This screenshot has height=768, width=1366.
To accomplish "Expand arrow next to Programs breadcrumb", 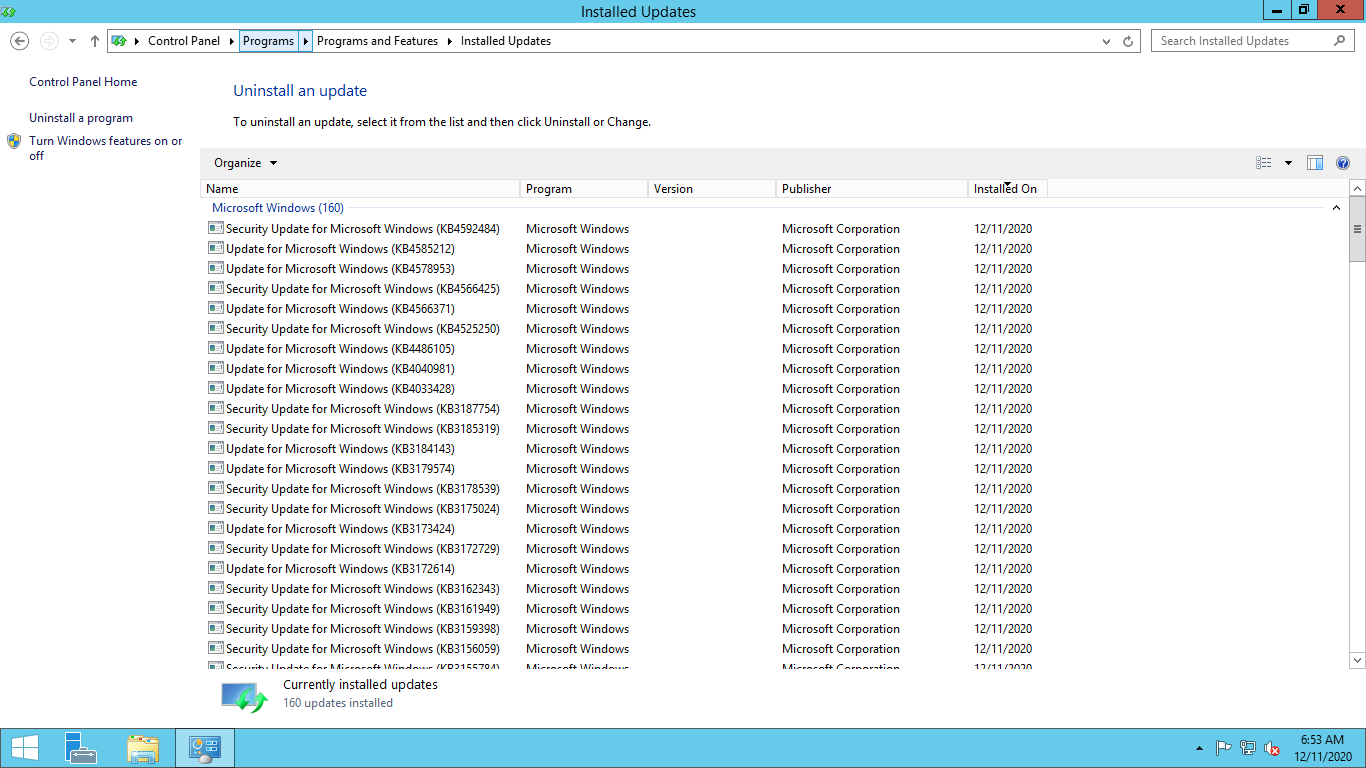I will click(x=306, y=41).
